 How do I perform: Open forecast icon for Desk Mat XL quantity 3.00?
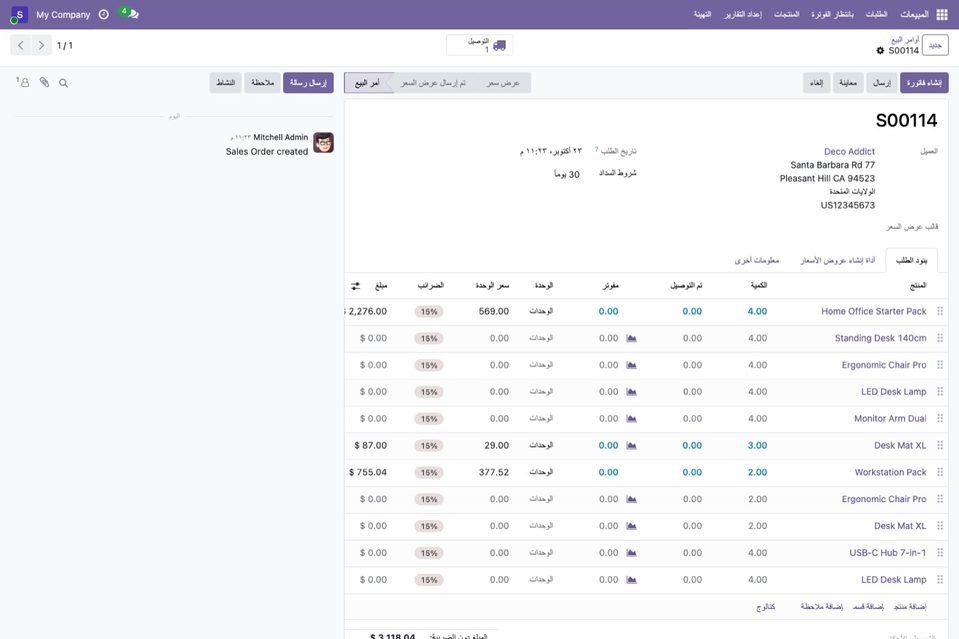[631, 446]
